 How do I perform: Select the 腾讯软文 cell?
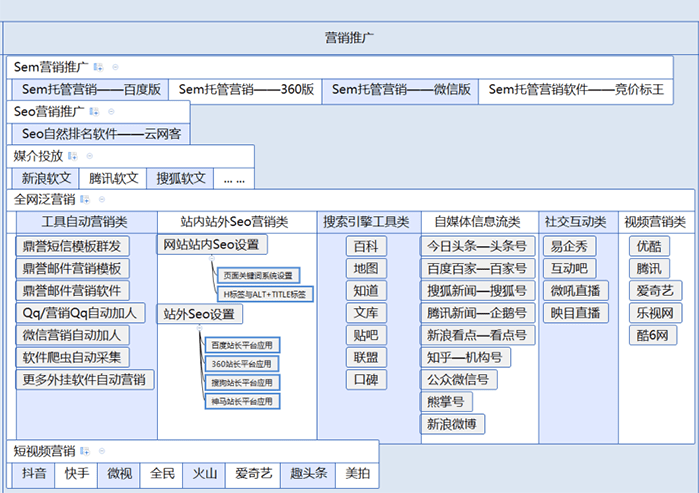click(113, 178)
